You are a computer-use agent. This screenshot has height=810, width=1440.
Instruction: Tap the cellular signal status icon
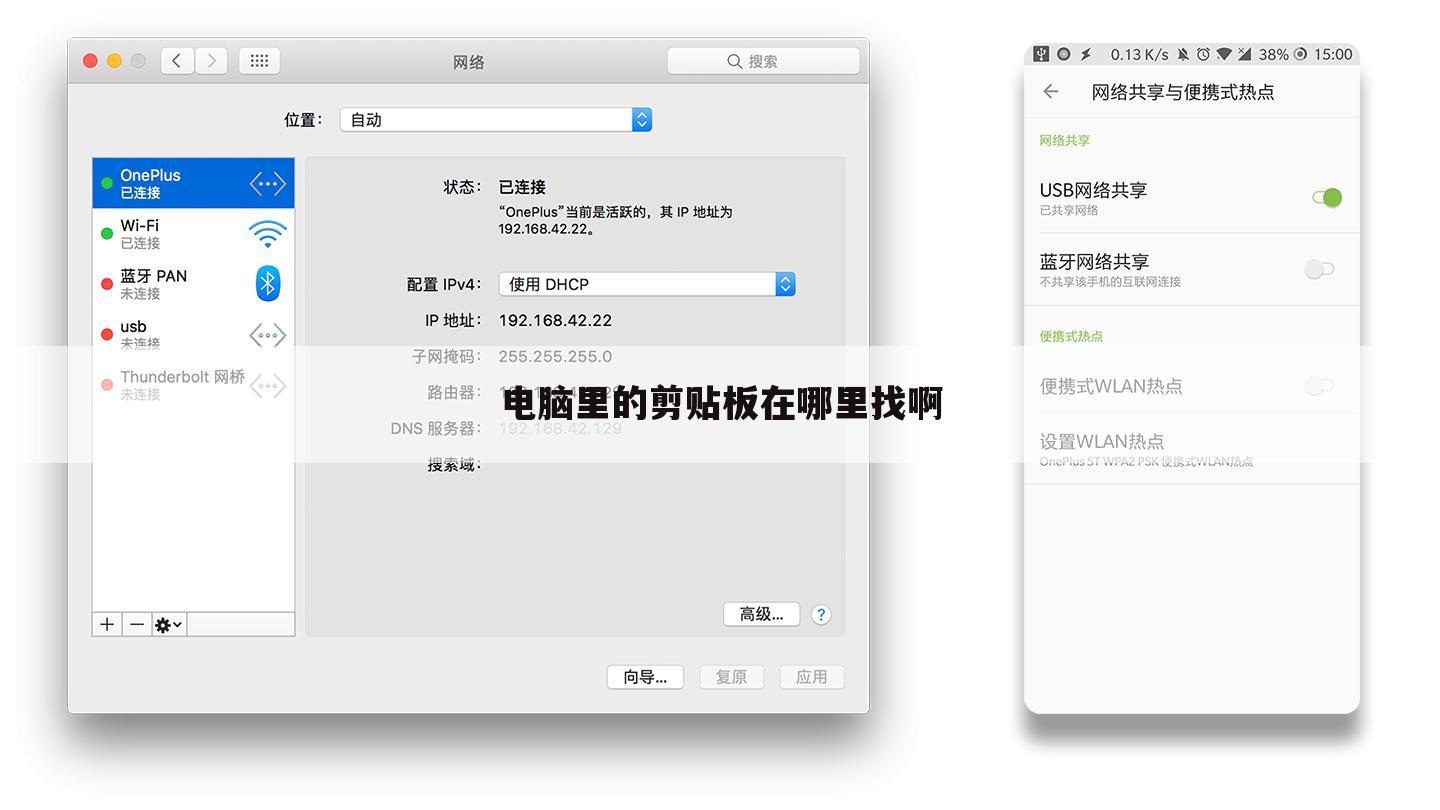point(1245,54)
